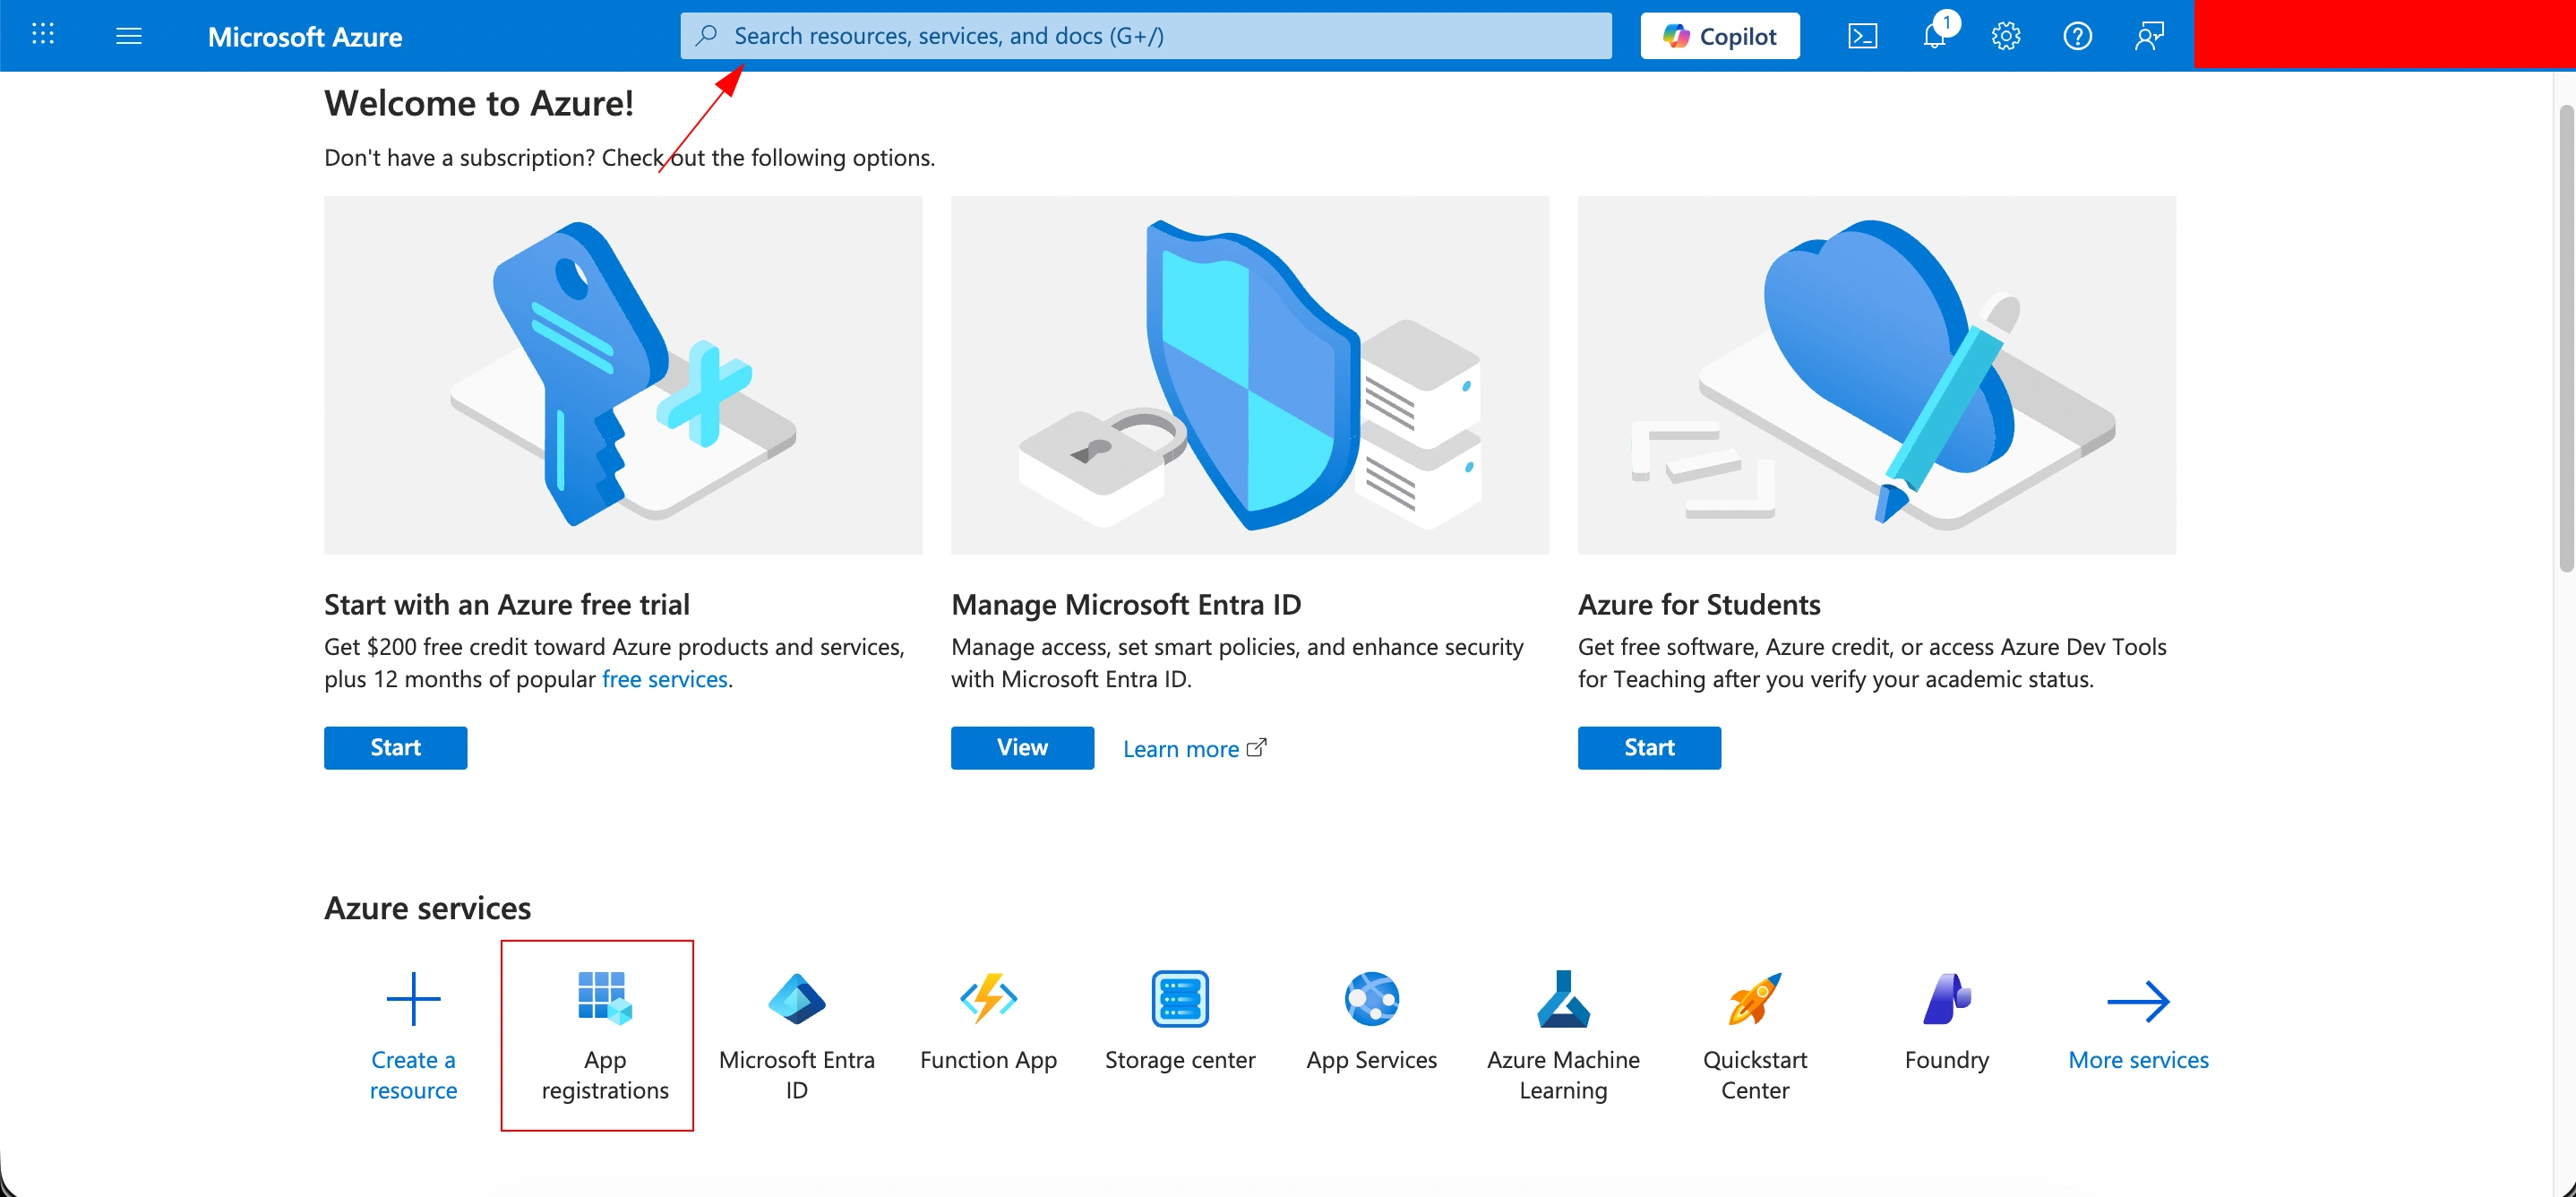
Task: Open the notifications bell
Action: [x=1935, y=36]
